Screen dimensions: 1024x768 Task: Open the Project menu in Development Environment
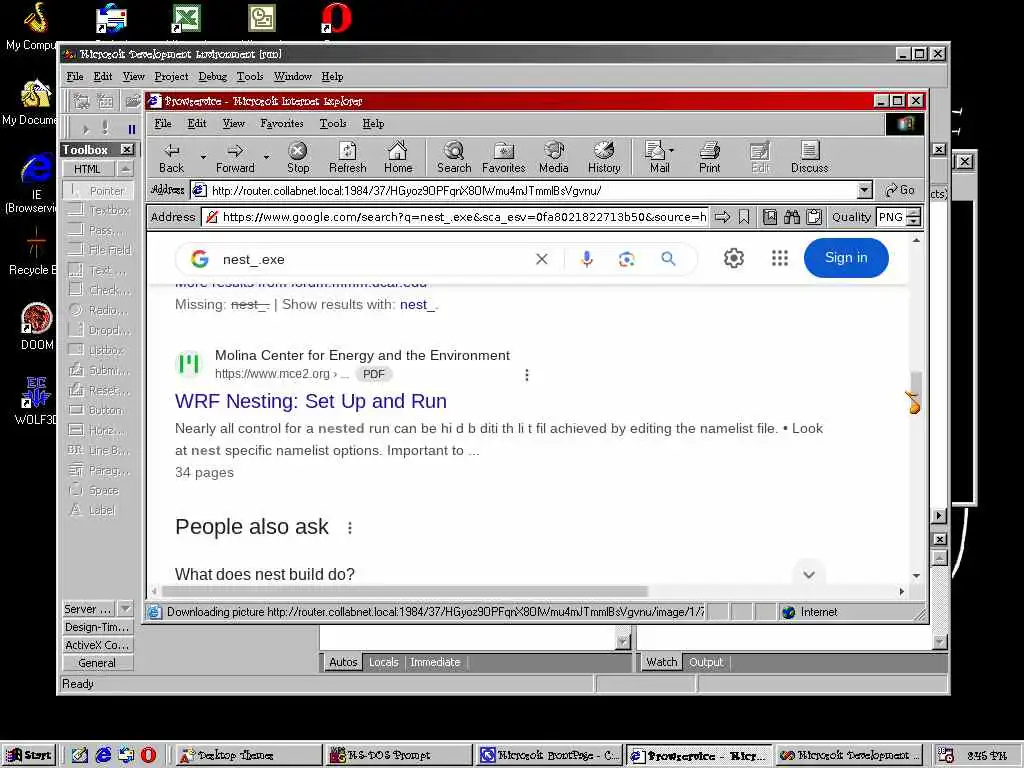(171, 76)
